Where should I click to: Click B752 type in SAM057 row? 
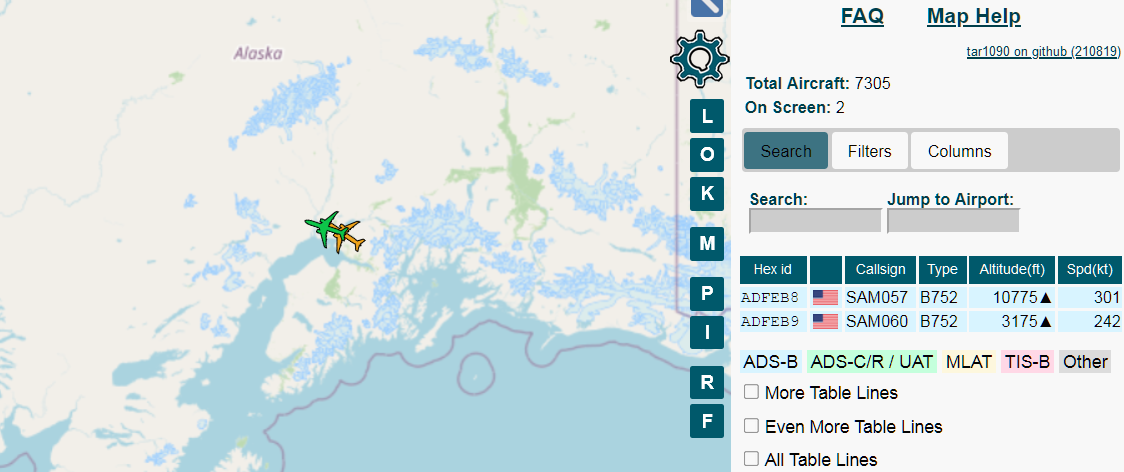click(939, 297)
